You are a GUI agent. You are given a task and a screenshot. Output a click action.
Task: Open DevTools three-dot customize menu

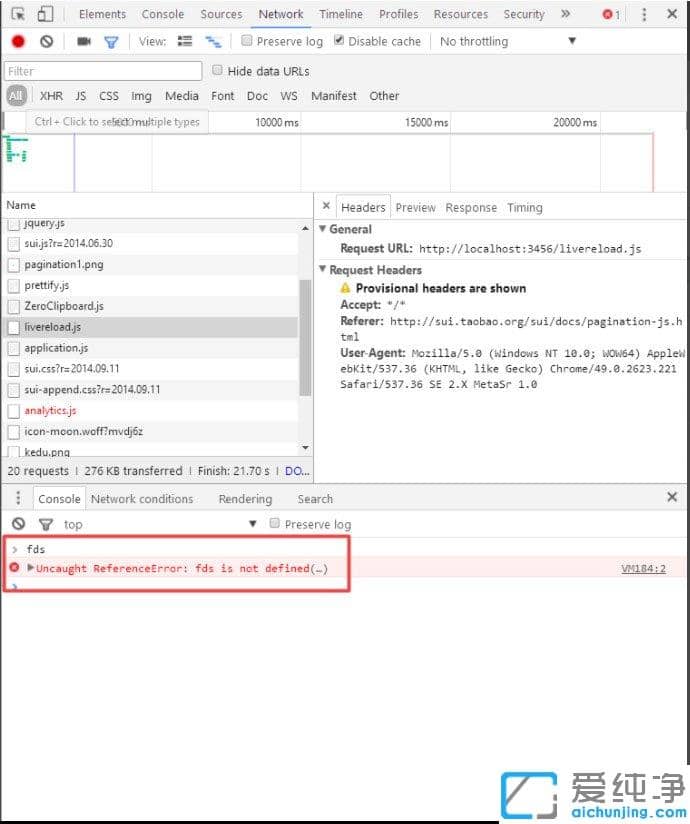644,14
